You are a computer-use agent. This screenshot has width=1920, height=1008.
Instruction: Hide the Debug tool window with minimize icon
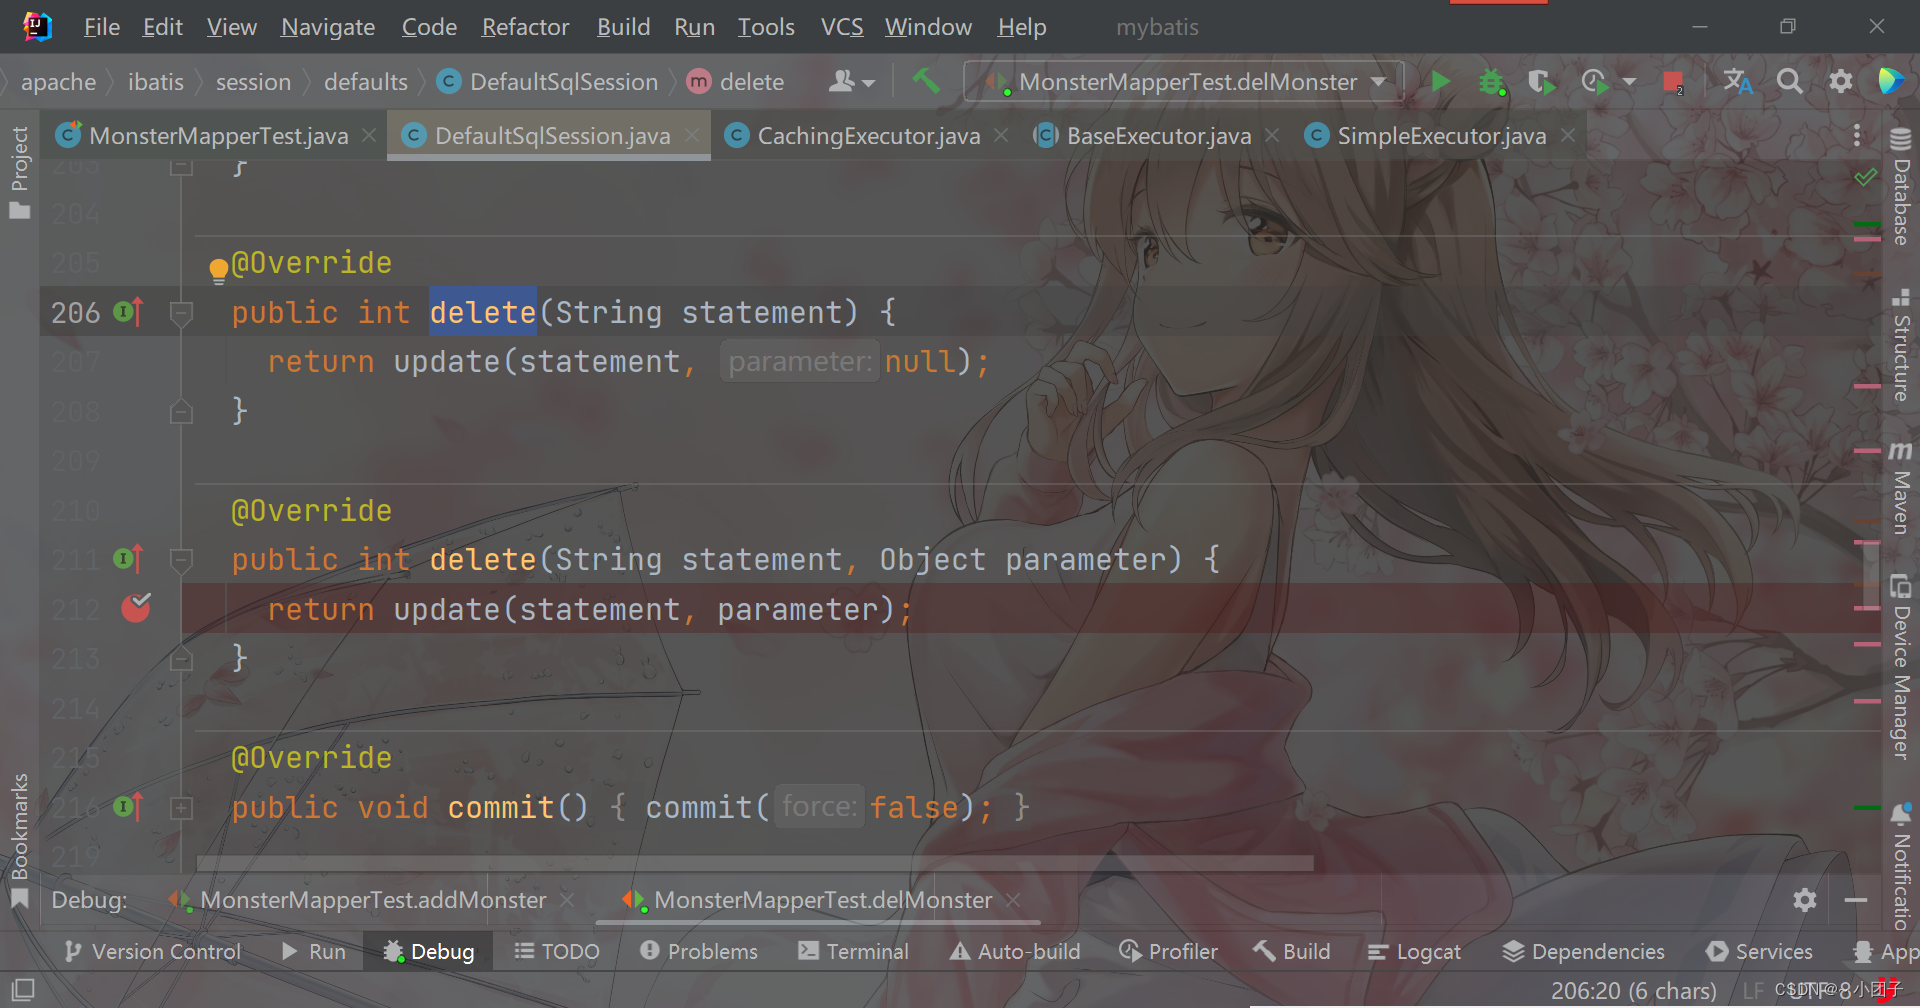tap(1856, 900)
